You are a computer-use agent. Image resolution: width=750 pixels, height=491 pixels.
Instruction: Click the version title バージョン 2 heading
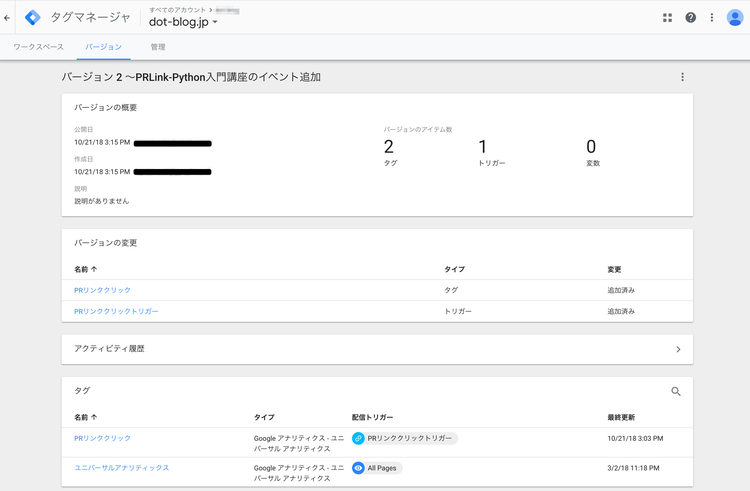[x=191, y=77]
